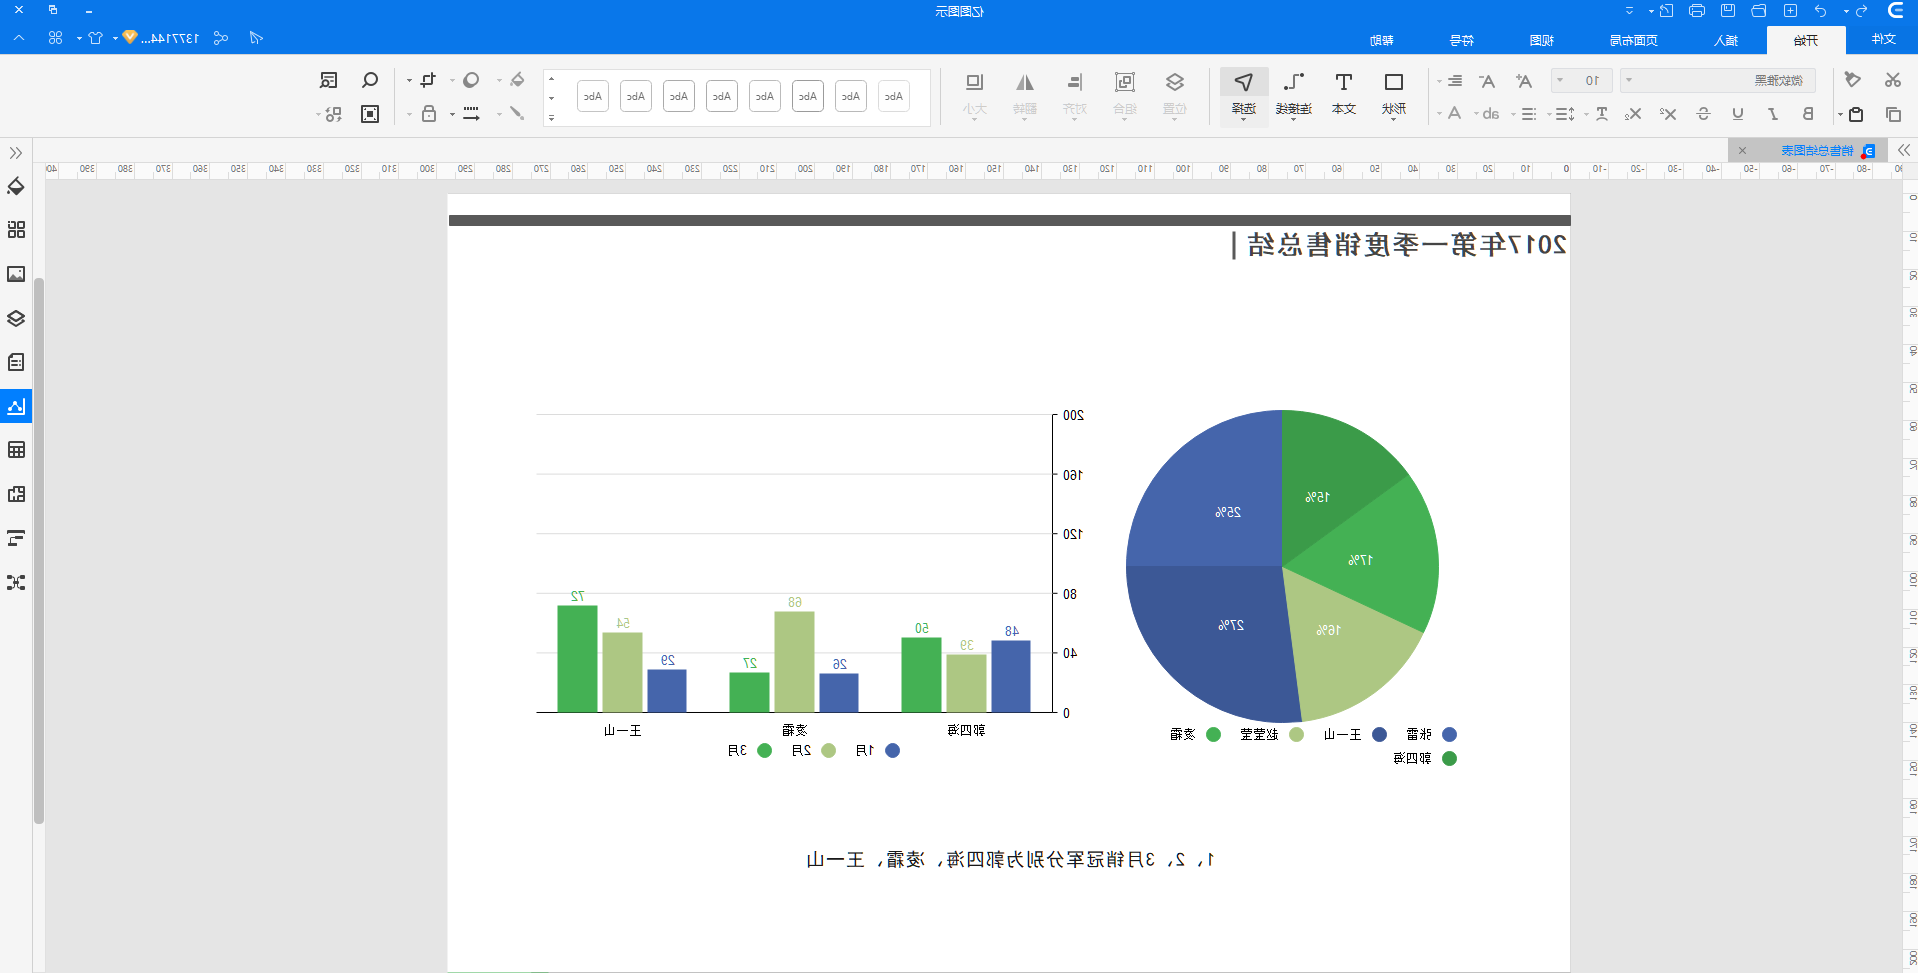Click the fit-to-frame focus icon
1918x973 pixels.
(370, 114)
